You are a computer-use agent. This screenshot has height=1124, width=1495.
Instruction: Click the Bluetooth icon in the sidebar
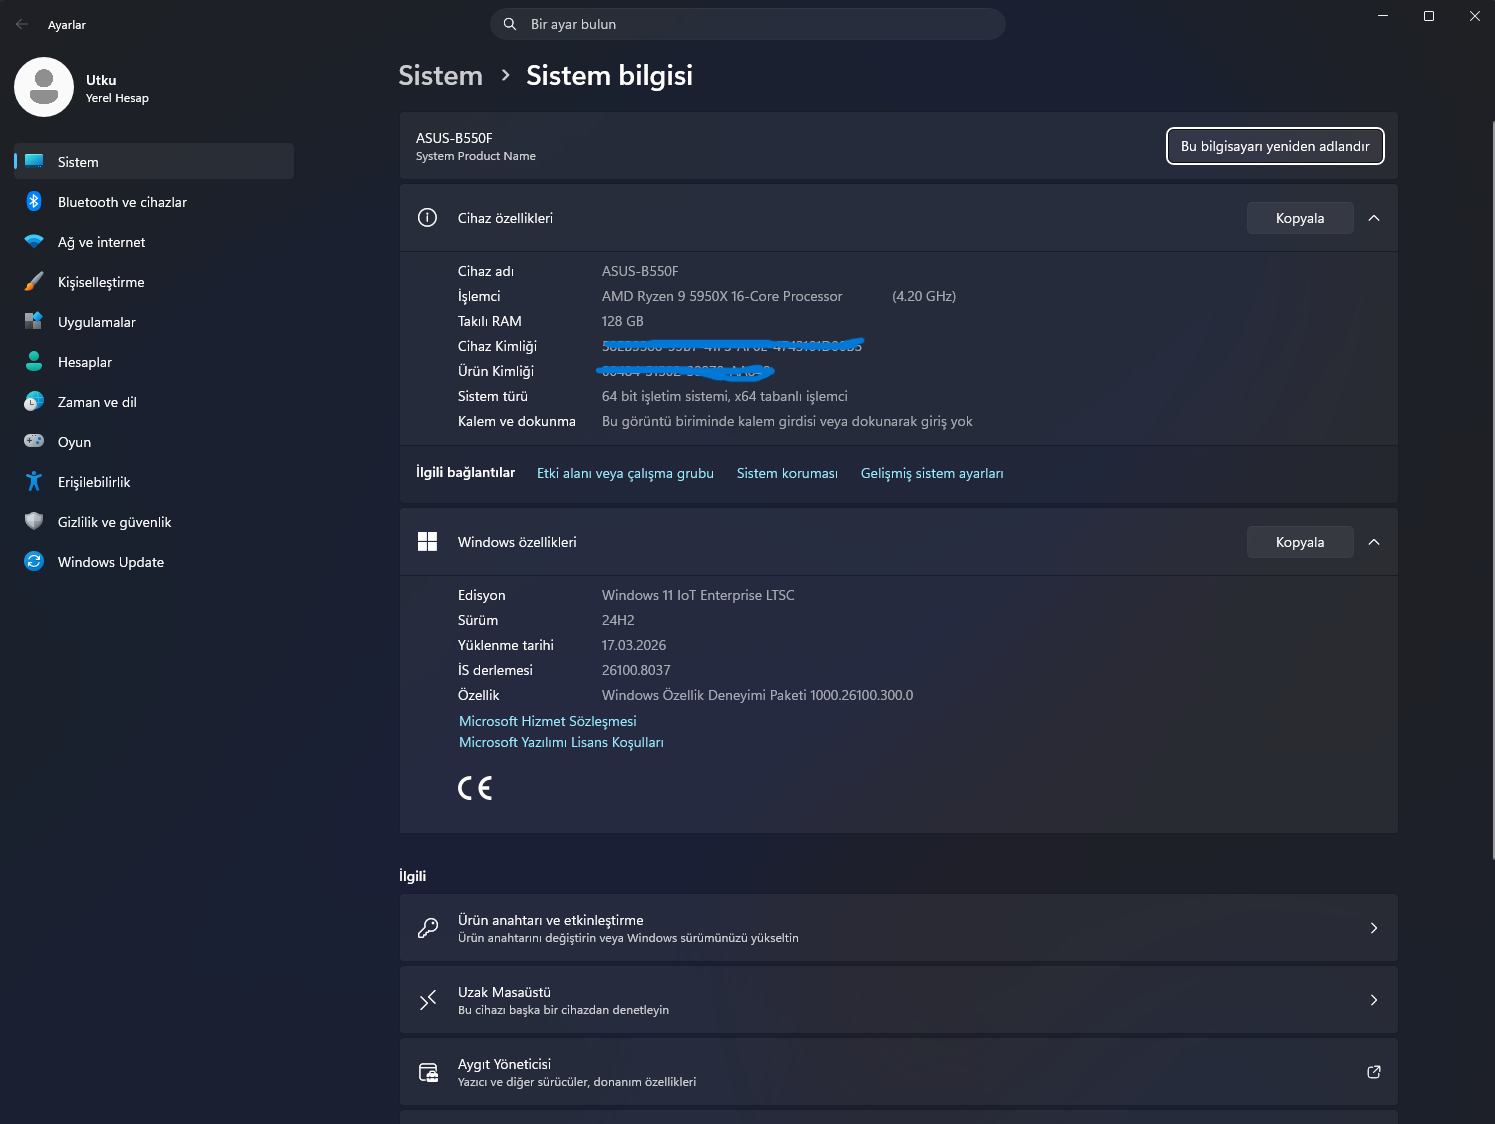tap(34, 201)
